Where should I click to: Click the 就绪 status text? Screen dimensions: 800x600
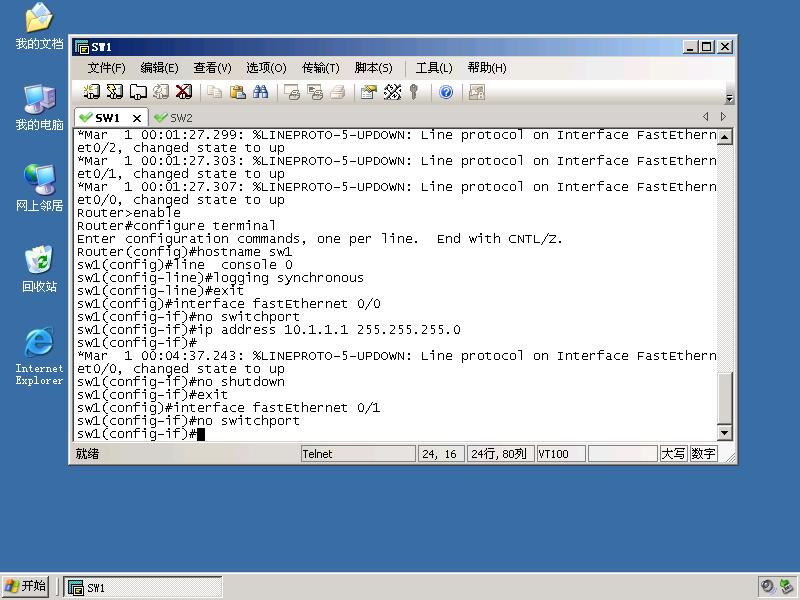(87, 454)
